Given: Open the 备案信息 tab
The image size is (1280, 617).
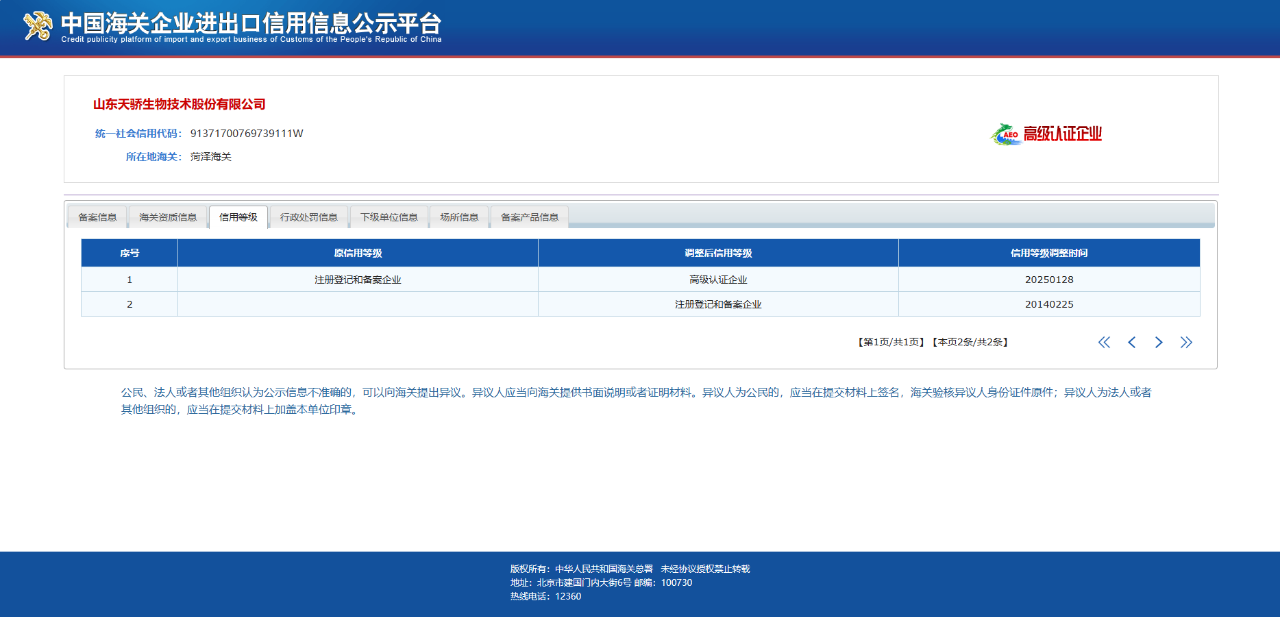Looking at the screenshot, I should tap(97, 217).
